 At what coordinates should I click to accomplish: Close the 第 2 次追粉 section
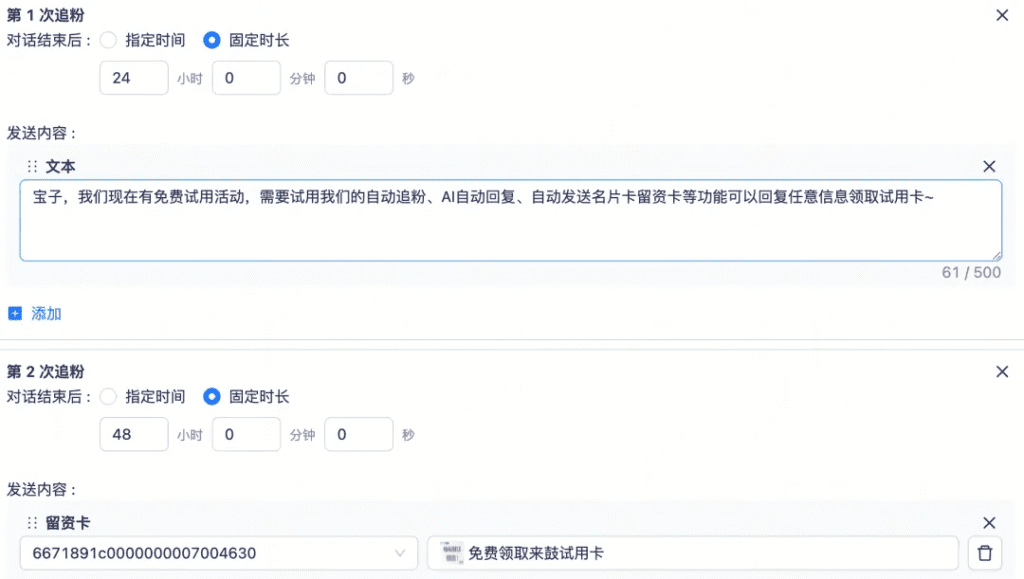coord(1002,372)
